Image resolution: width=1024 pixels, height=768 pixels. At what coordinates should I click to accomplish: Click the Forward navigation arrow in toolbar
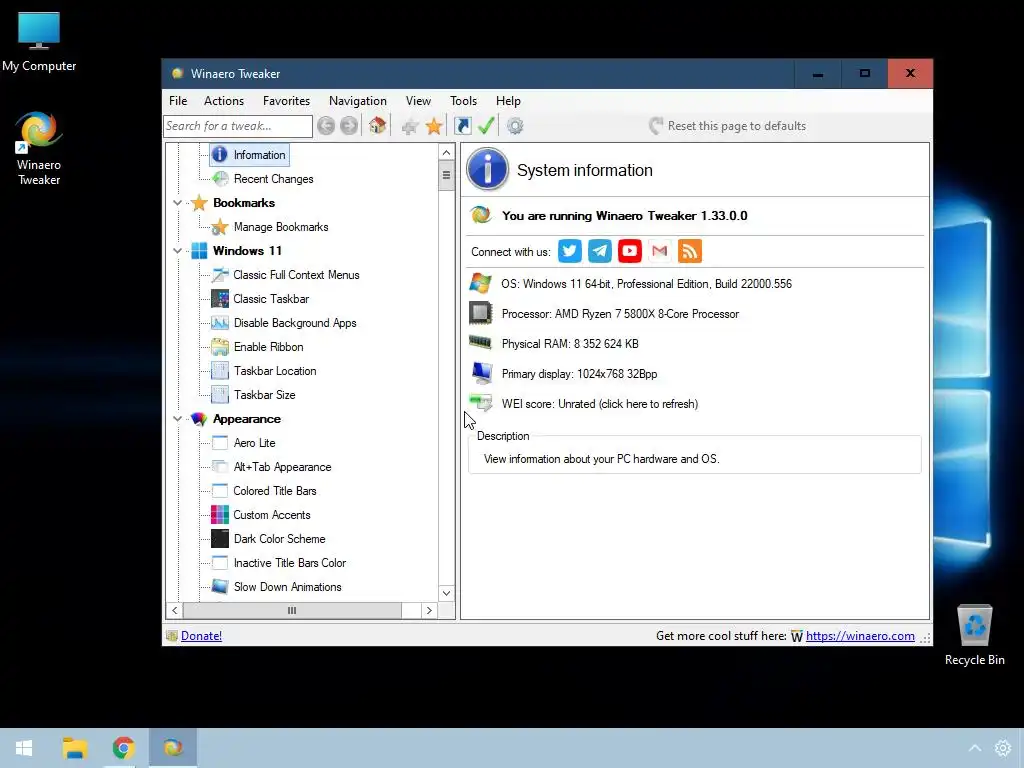(x=349, y=126)
